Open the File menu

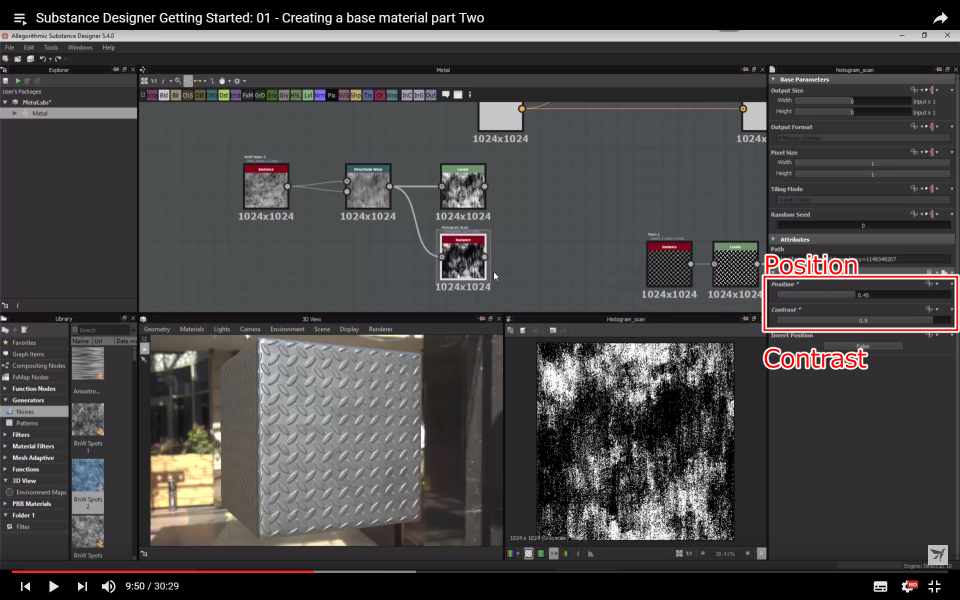9,47
